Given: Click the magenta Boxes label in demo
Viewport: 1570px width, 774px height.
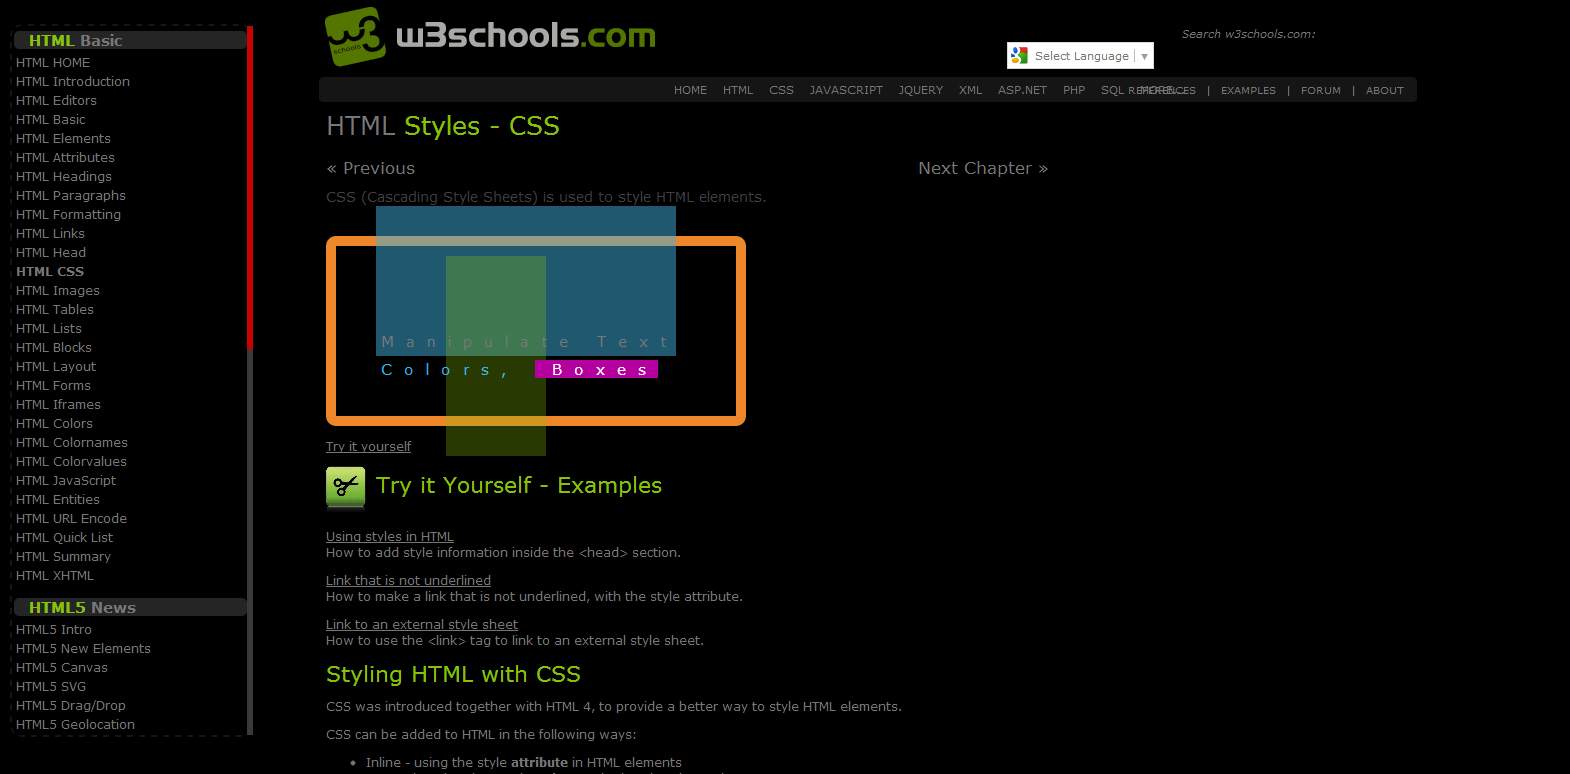Looking at the screenshot, I should [596, 370].
